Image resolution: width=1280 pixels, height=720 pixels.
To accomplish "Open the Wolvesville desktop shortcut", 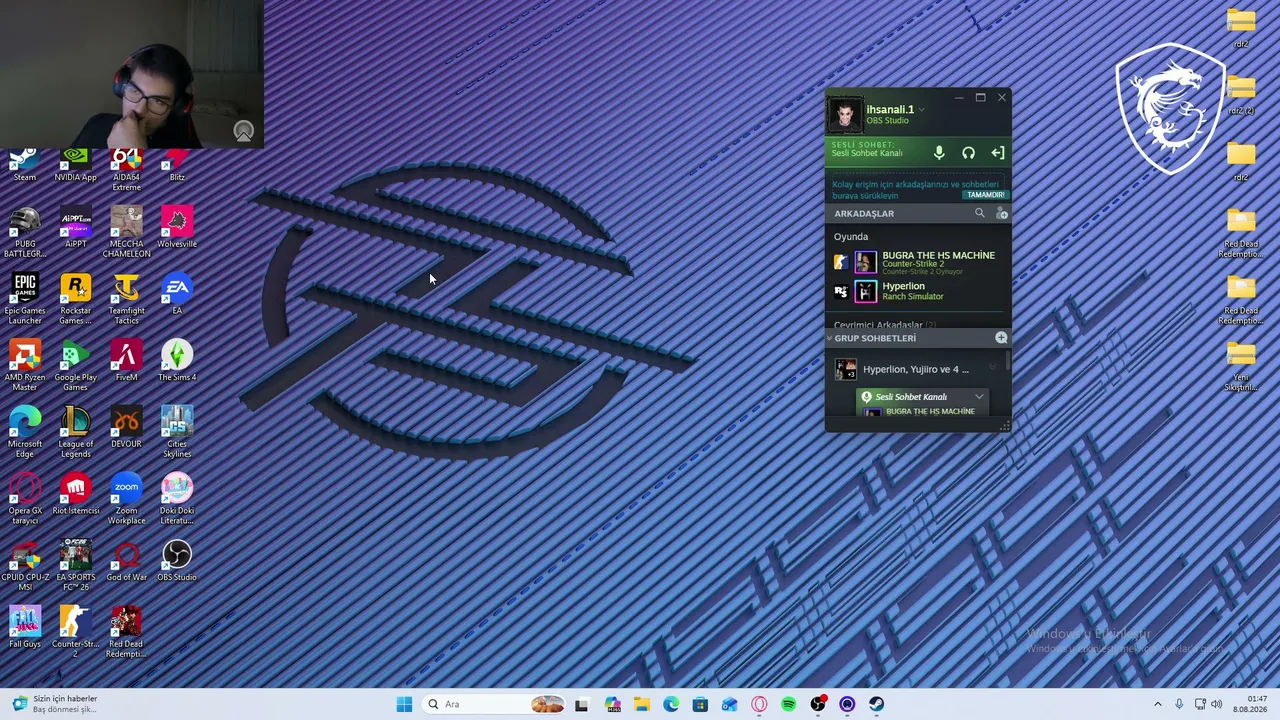I will point(177,228).
